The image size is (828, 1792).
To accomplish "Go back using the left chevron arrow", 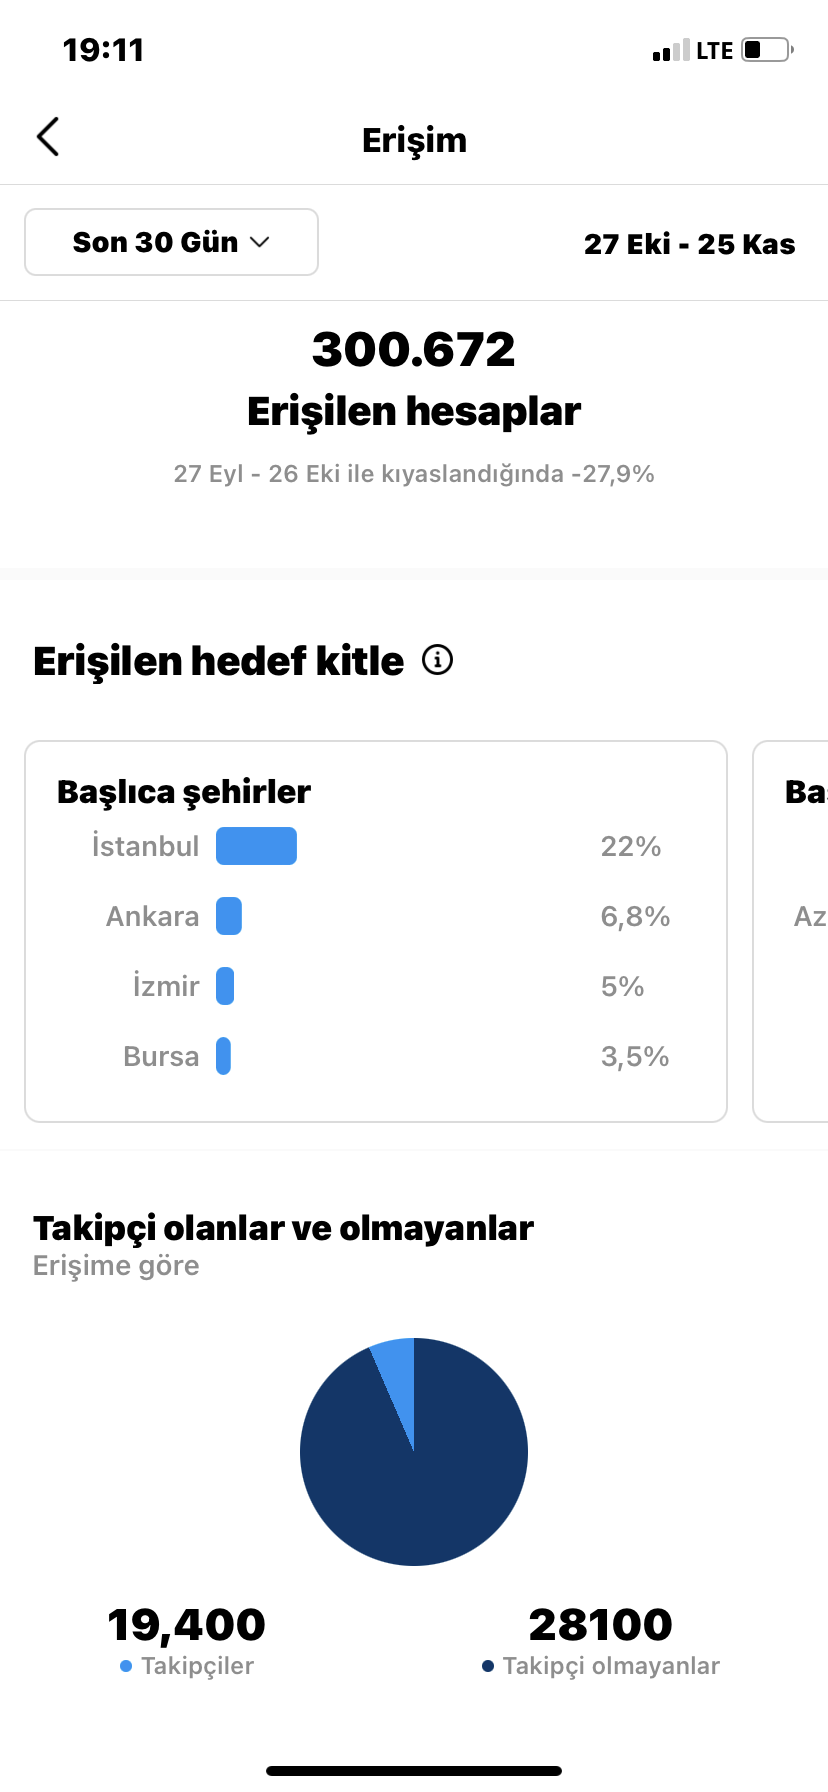I will (48, 137).
